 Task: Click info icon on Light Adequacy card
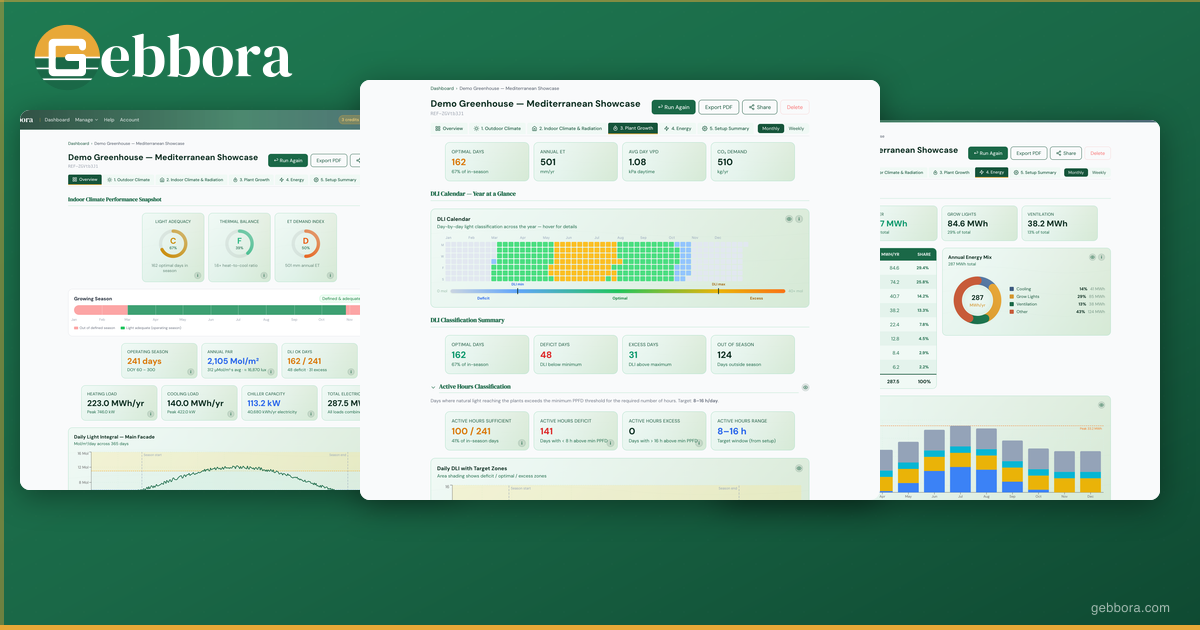[197, 275]
